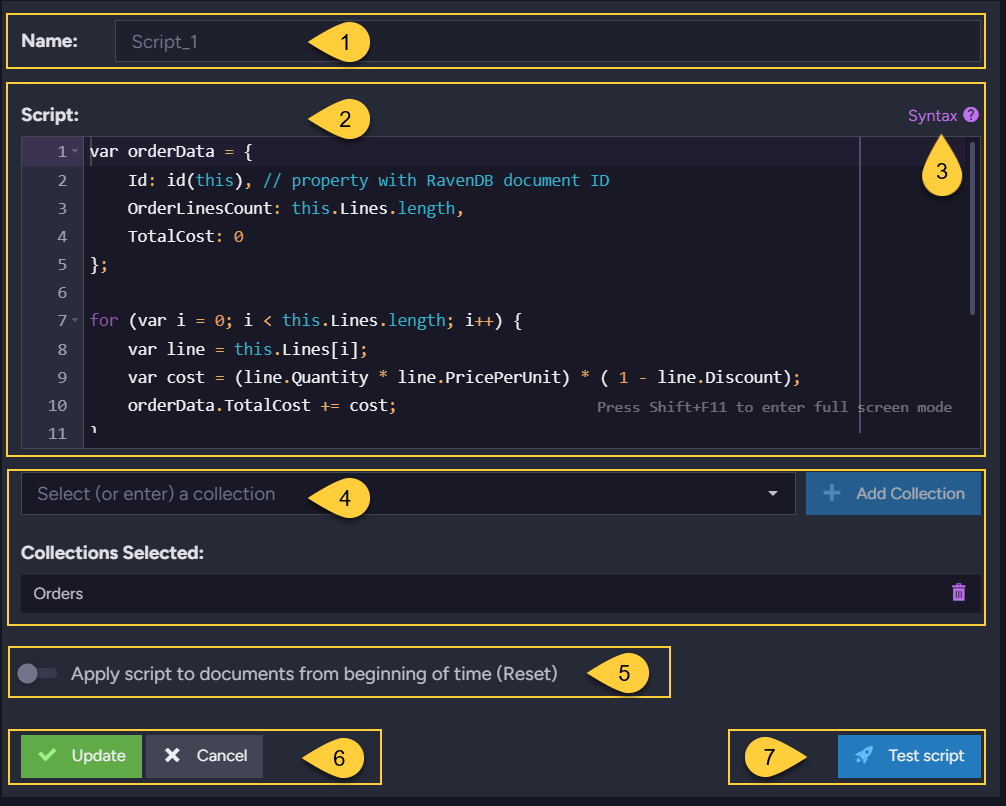Click code line 'var line = this.Lines[i];'
Image resolution: width=1006 pixels, height=806 pixels.
pyautogui.click(x=248, y=349)
